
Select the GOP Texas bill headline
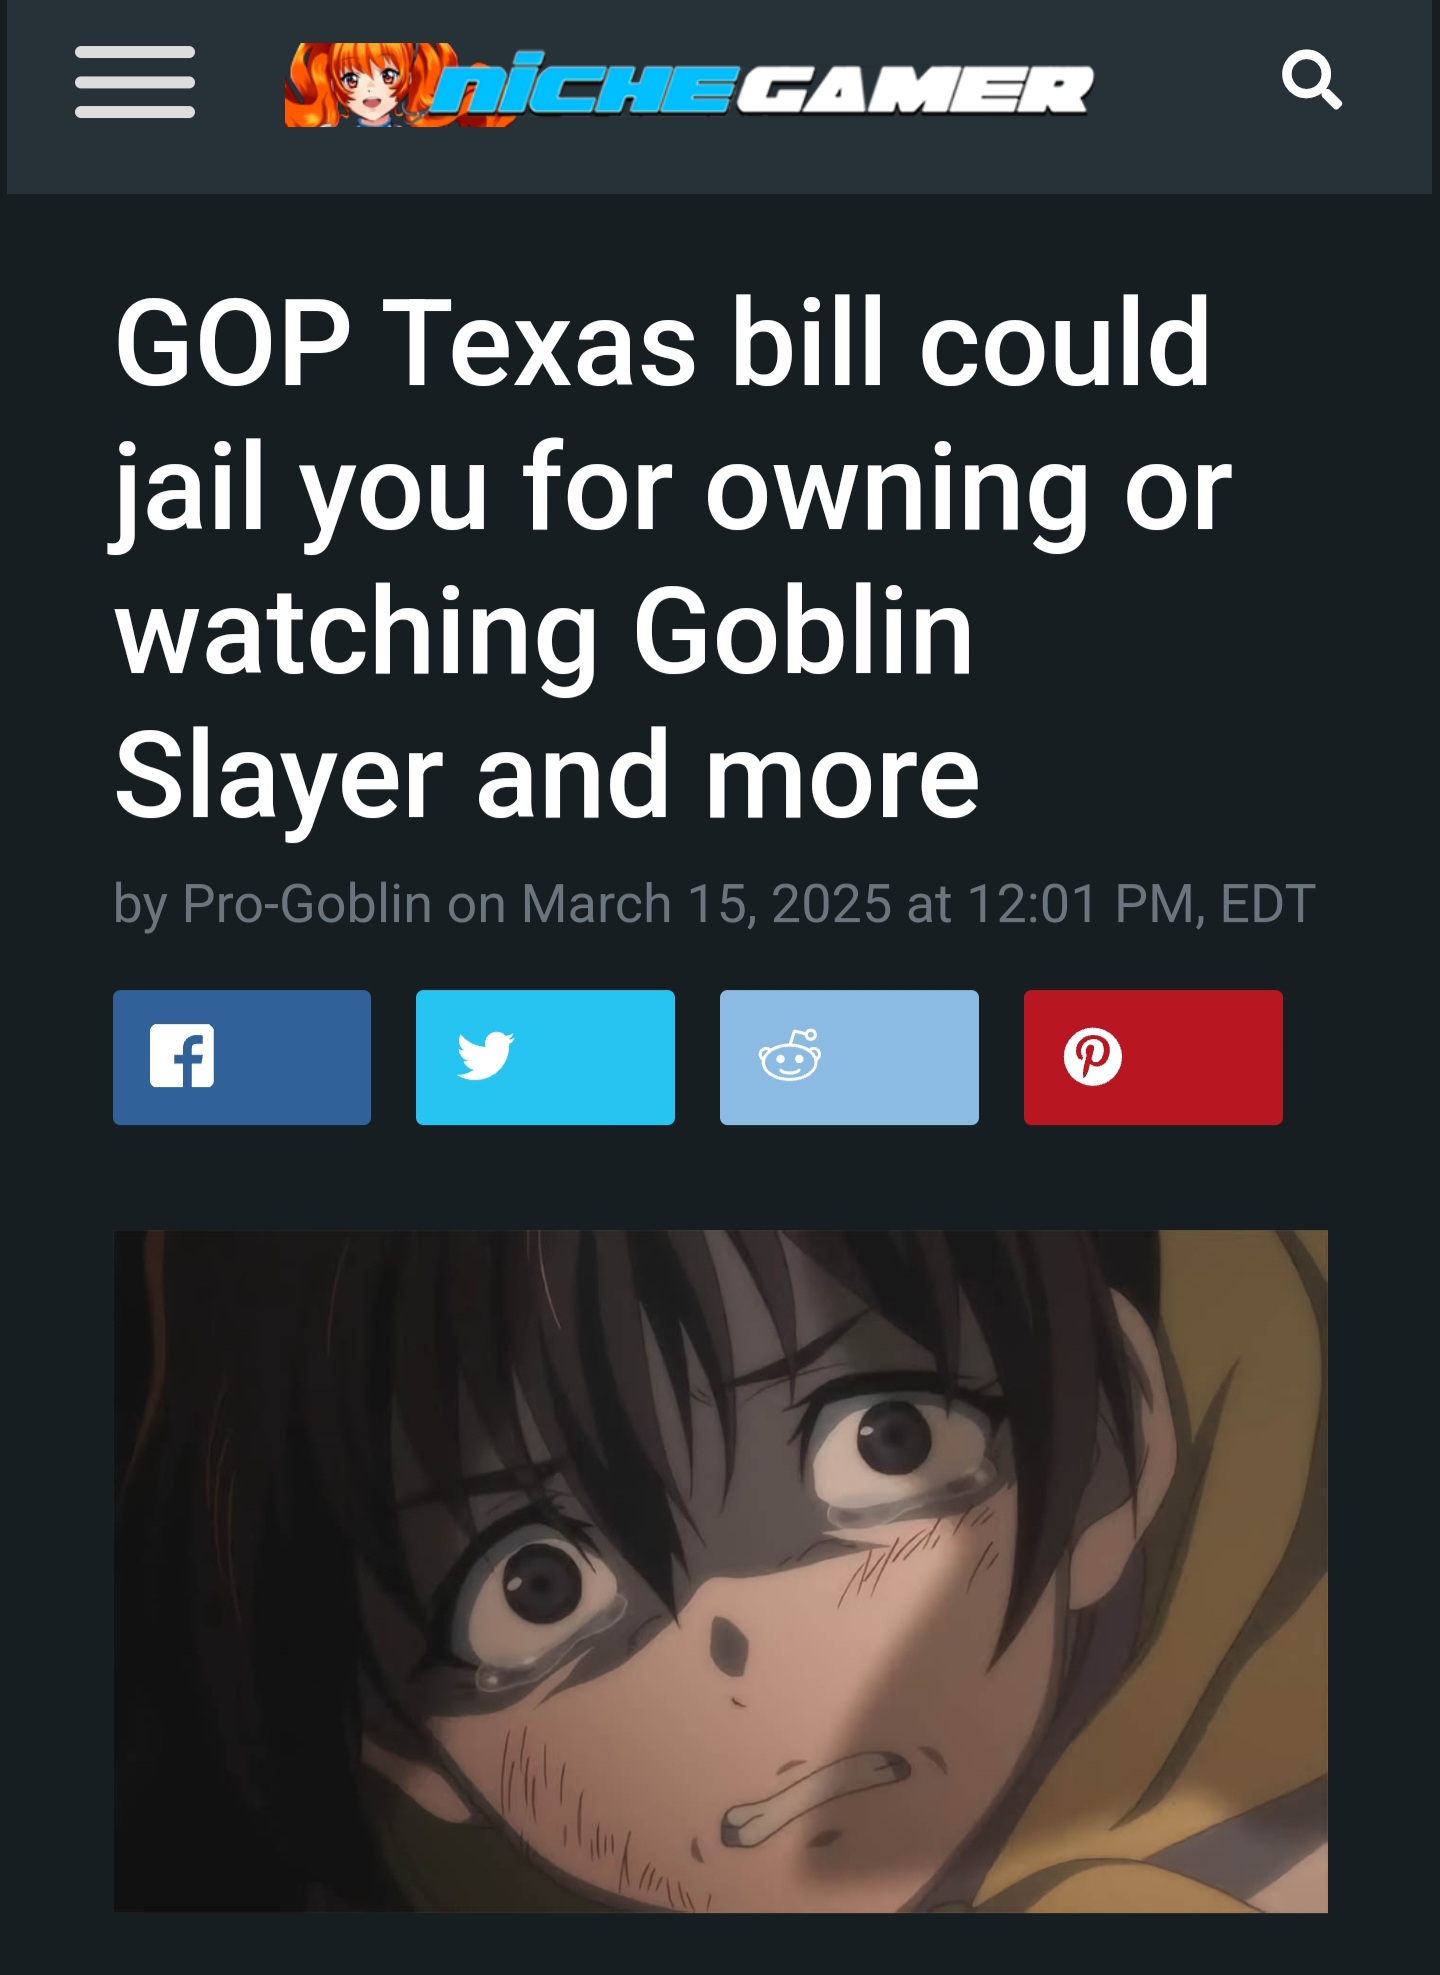click(x=672, y=557)
